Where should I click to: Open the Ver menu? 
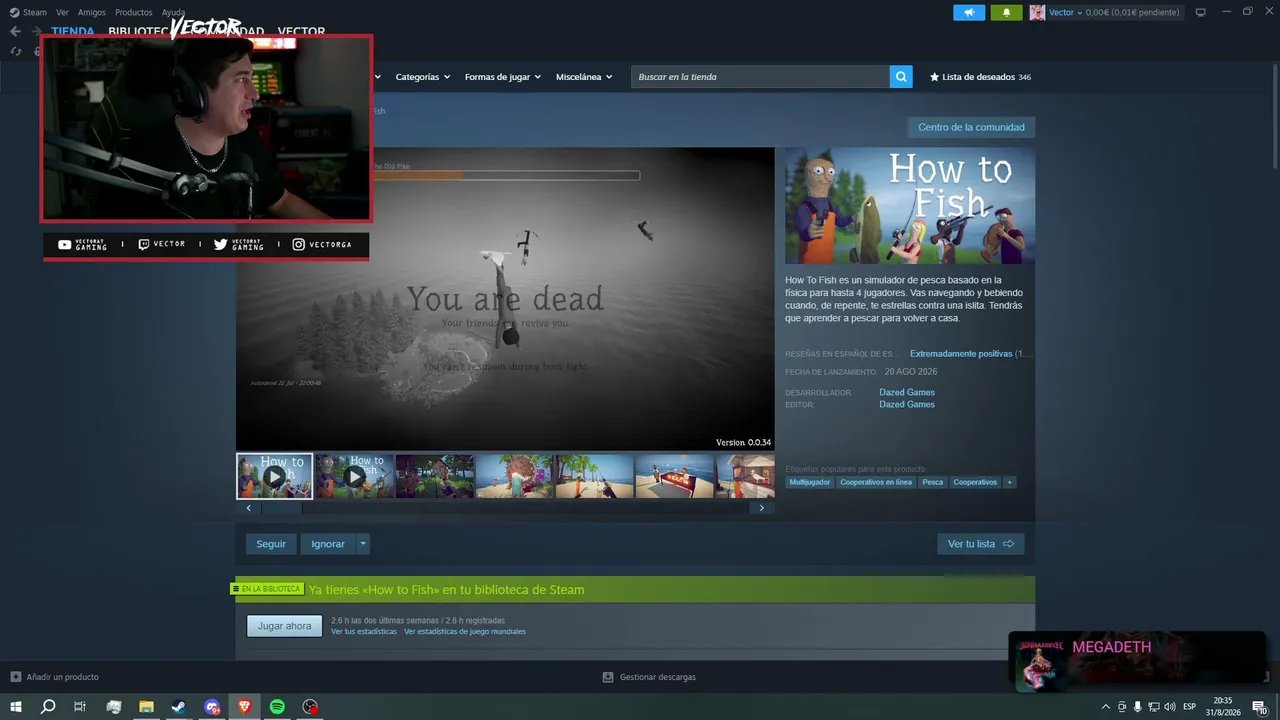click(62, 12)
